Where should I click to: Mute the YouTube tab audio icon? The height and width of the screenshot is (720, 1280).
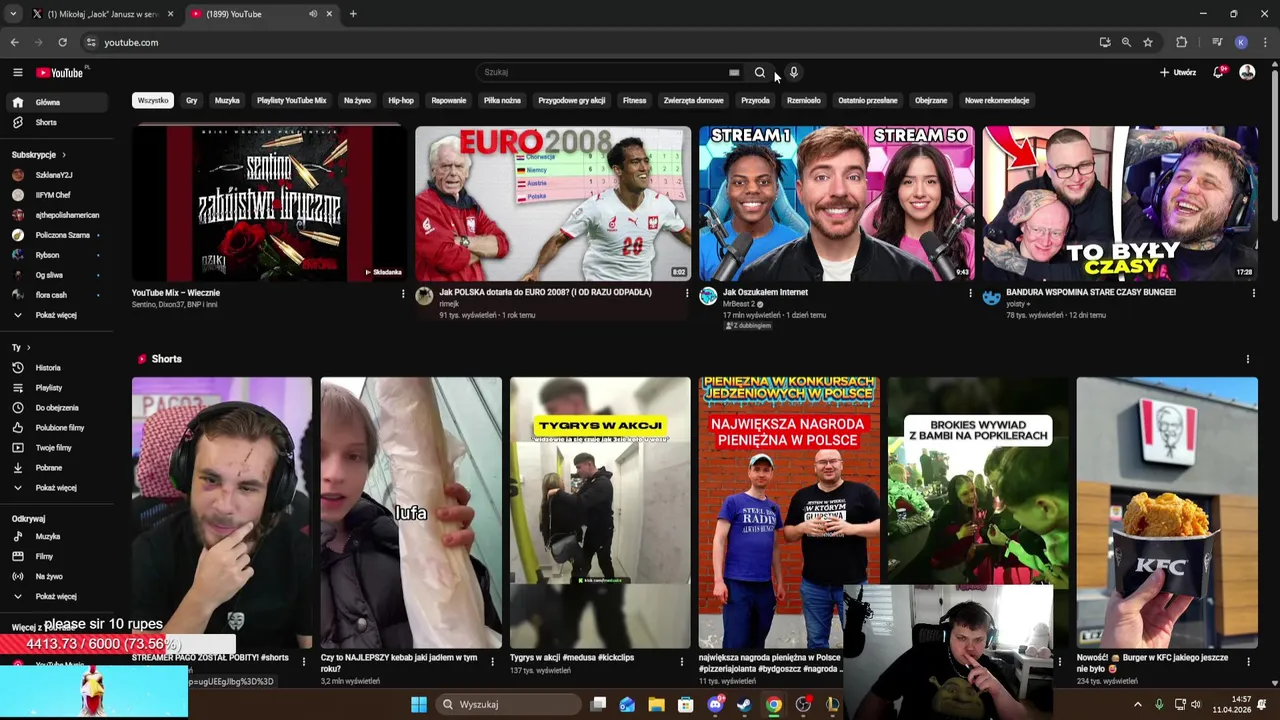pos(313,14)
